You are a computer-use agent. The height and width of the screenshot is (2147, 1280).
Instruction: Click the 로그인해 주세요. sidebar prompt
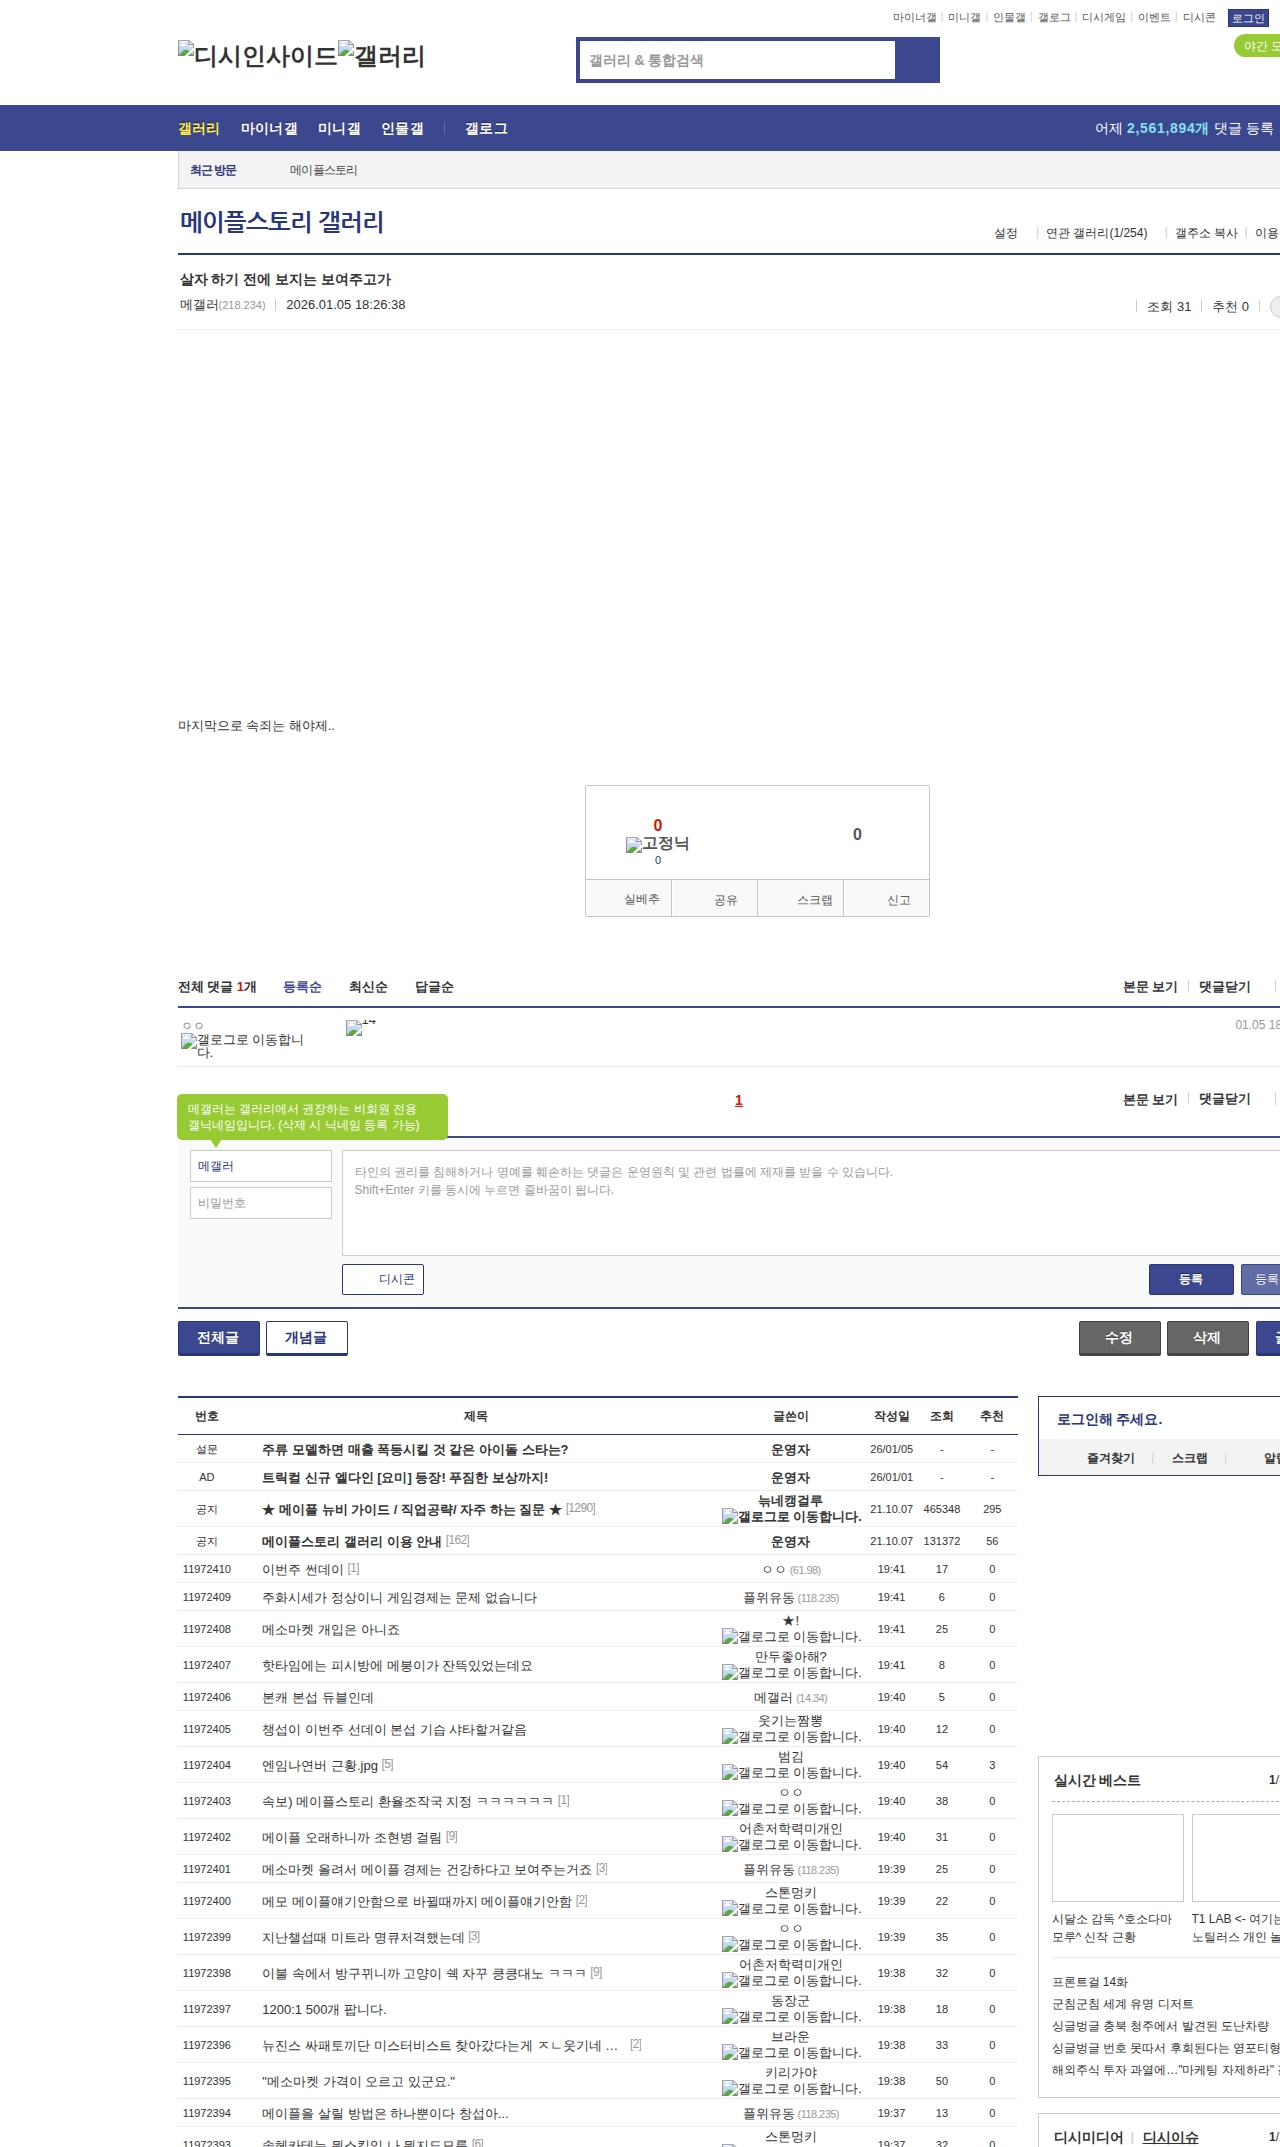click(x=1110, y=1419)
